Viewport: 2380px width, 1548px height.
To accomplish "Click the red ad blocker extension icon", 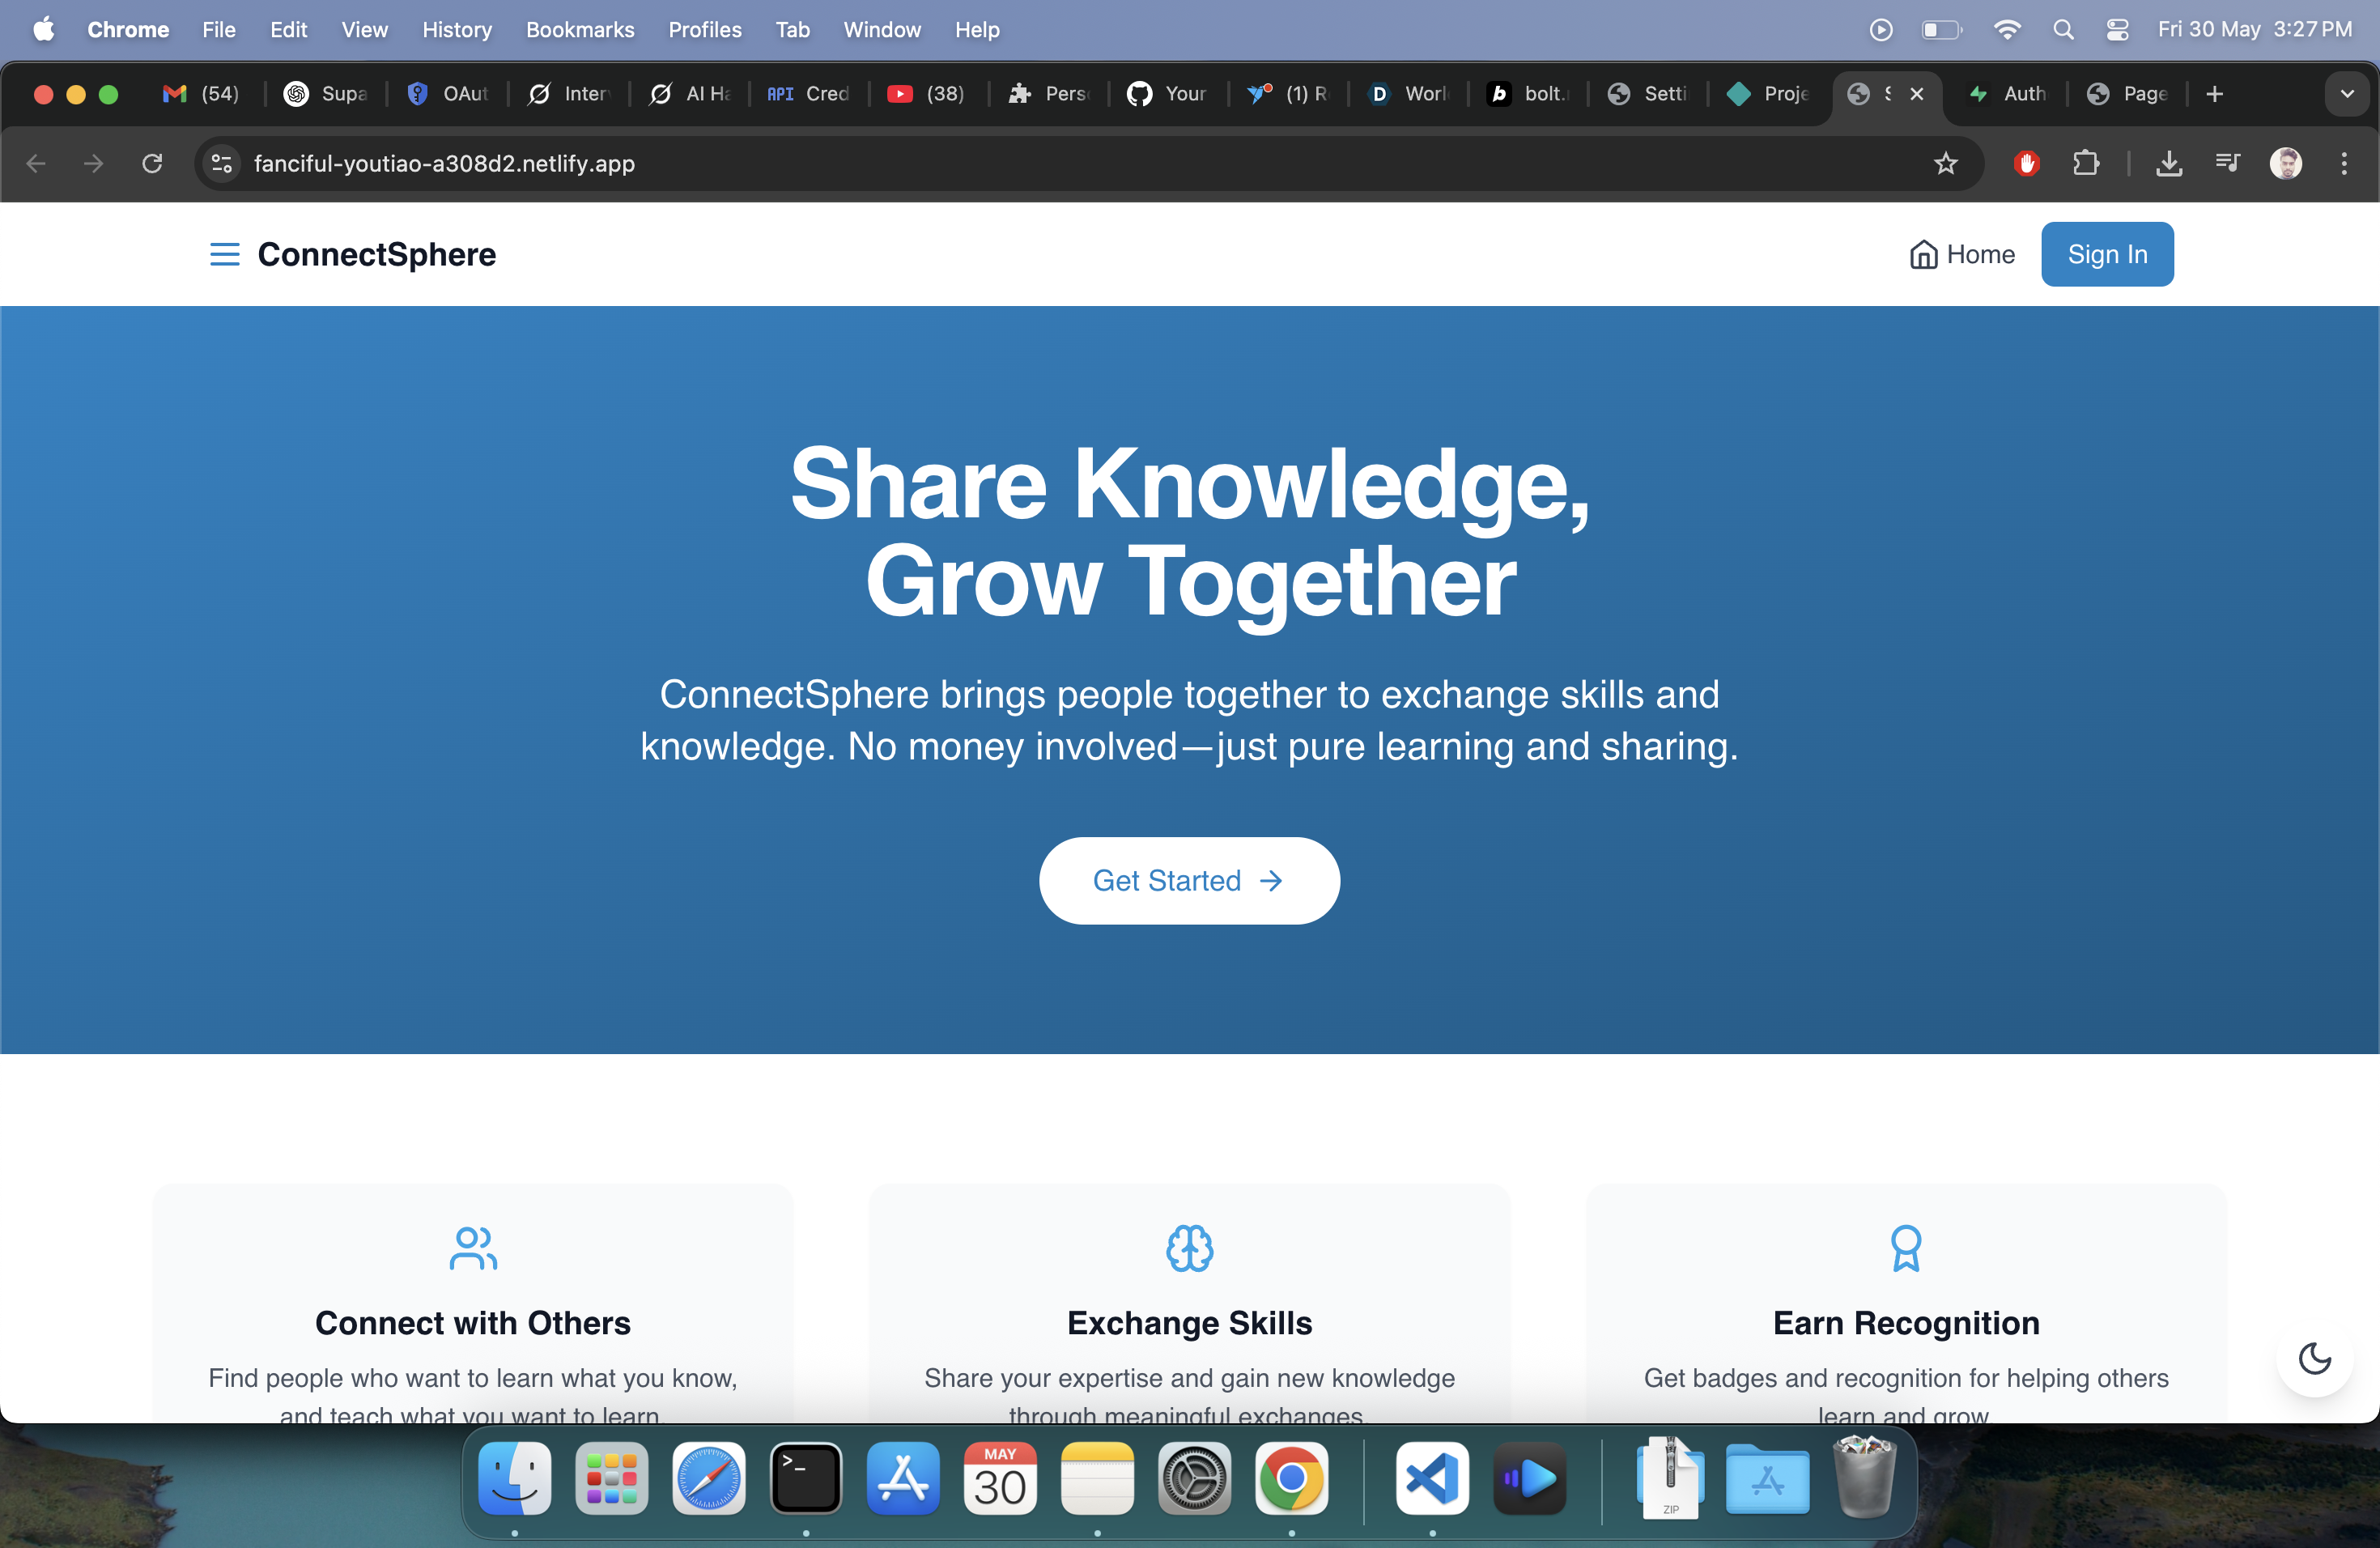I will pos(2026,163).
